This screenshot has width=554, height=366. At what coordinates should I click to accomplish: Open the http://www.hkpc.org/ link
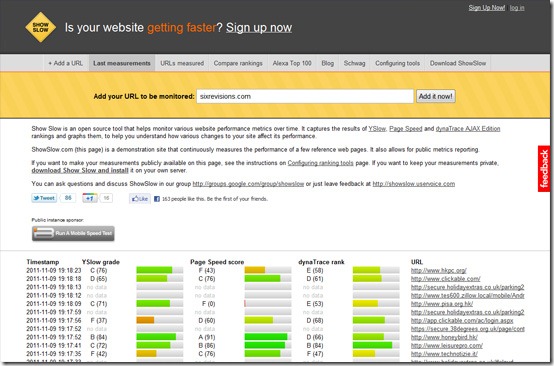click(438, 271)
